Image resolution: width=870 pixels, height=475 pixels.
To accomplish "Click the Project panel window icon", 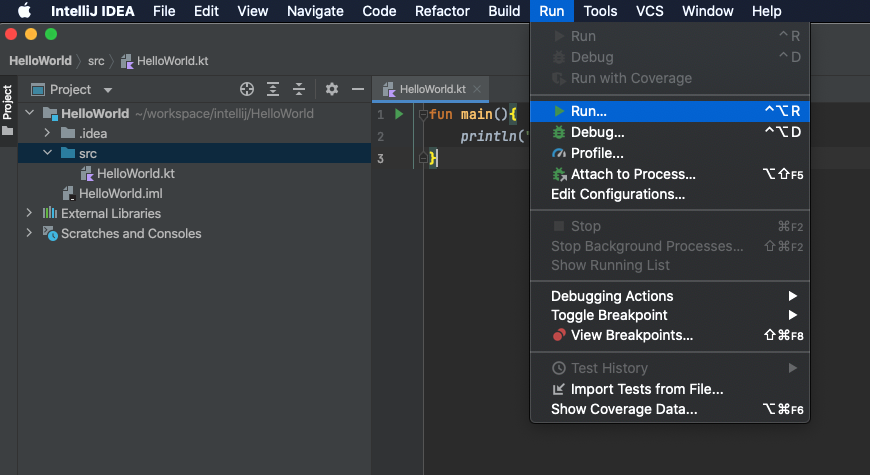I will tap(38, 89).
